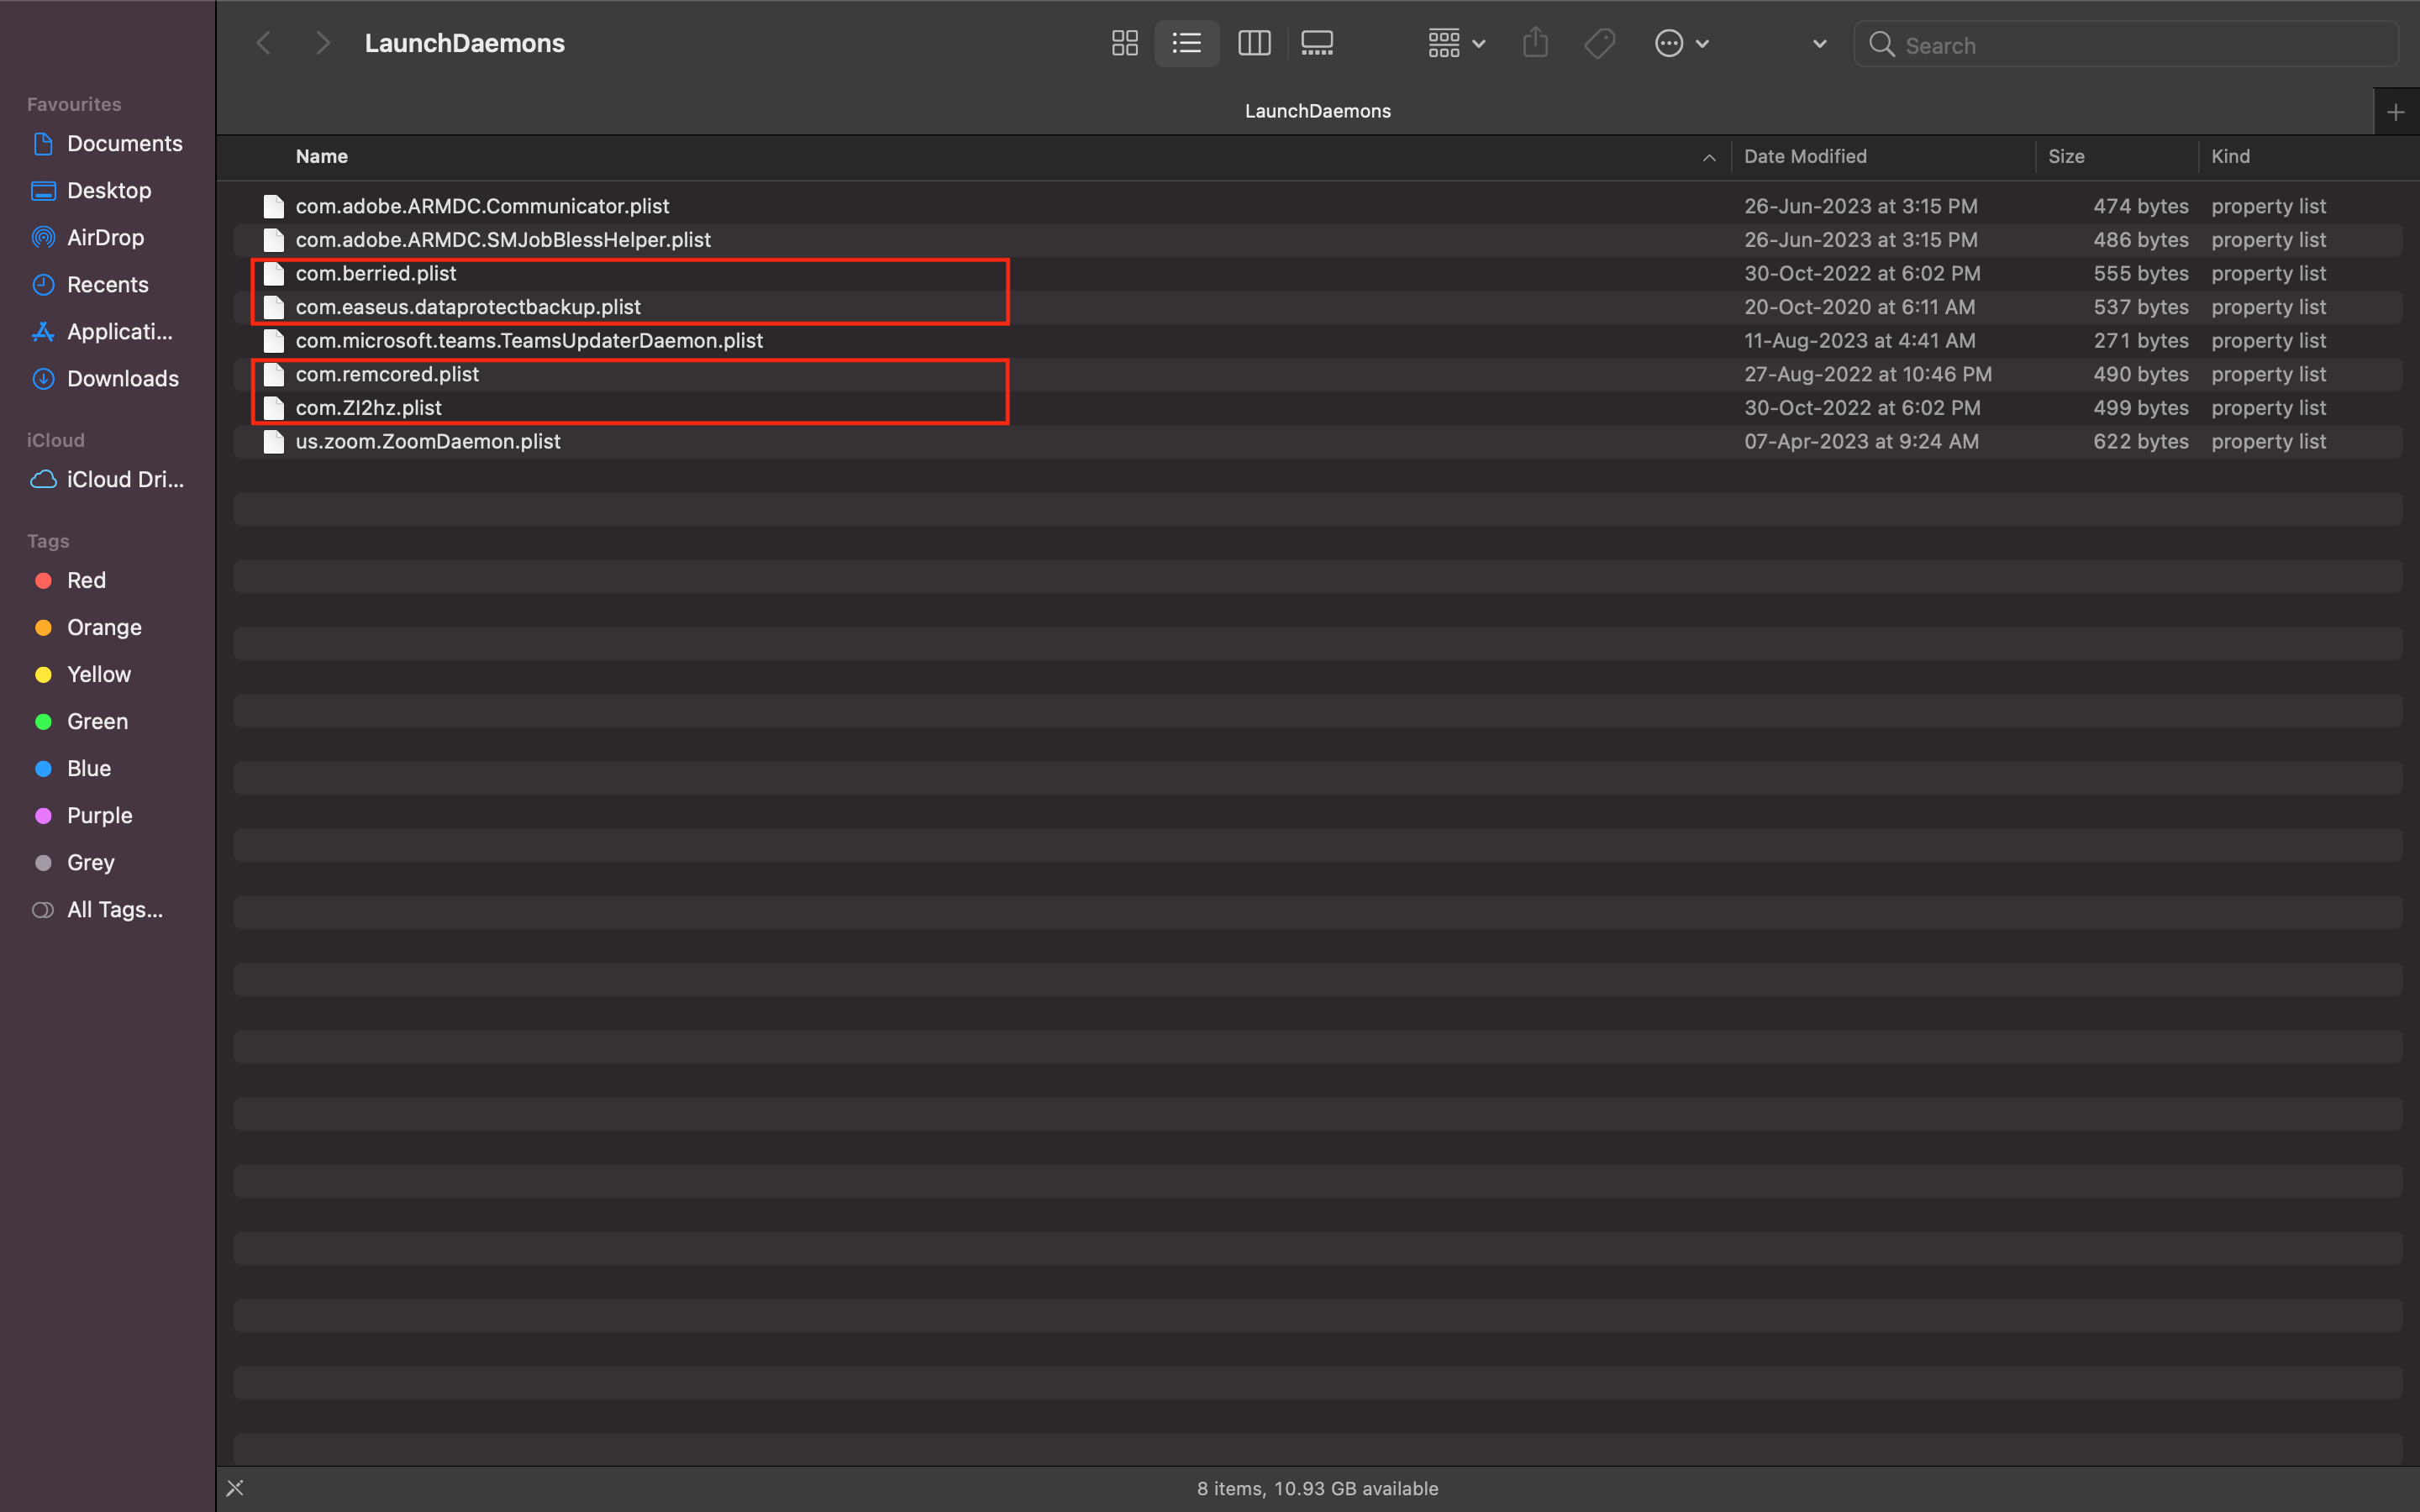Select the LaunchDaemons tab
This screenshot has height=1512, width=2420.
click(x=1317, y=111)
